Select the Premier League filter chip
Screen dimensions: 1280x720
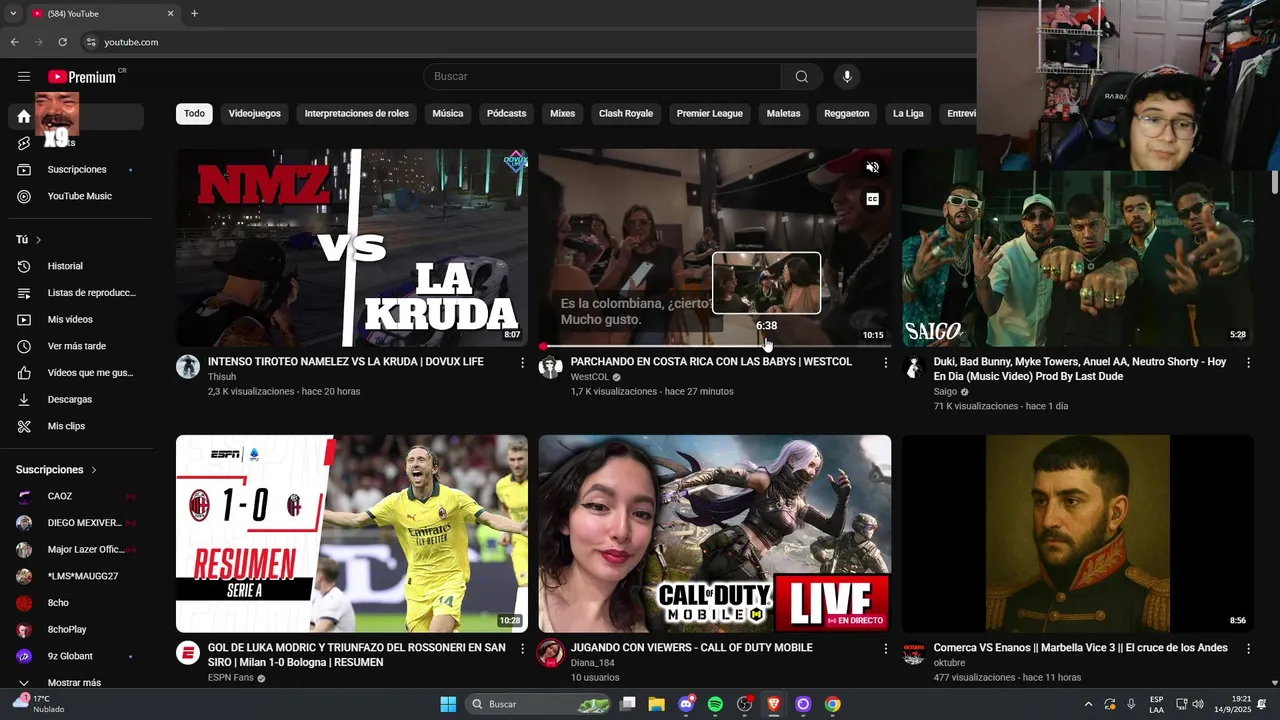click(710, 114)
